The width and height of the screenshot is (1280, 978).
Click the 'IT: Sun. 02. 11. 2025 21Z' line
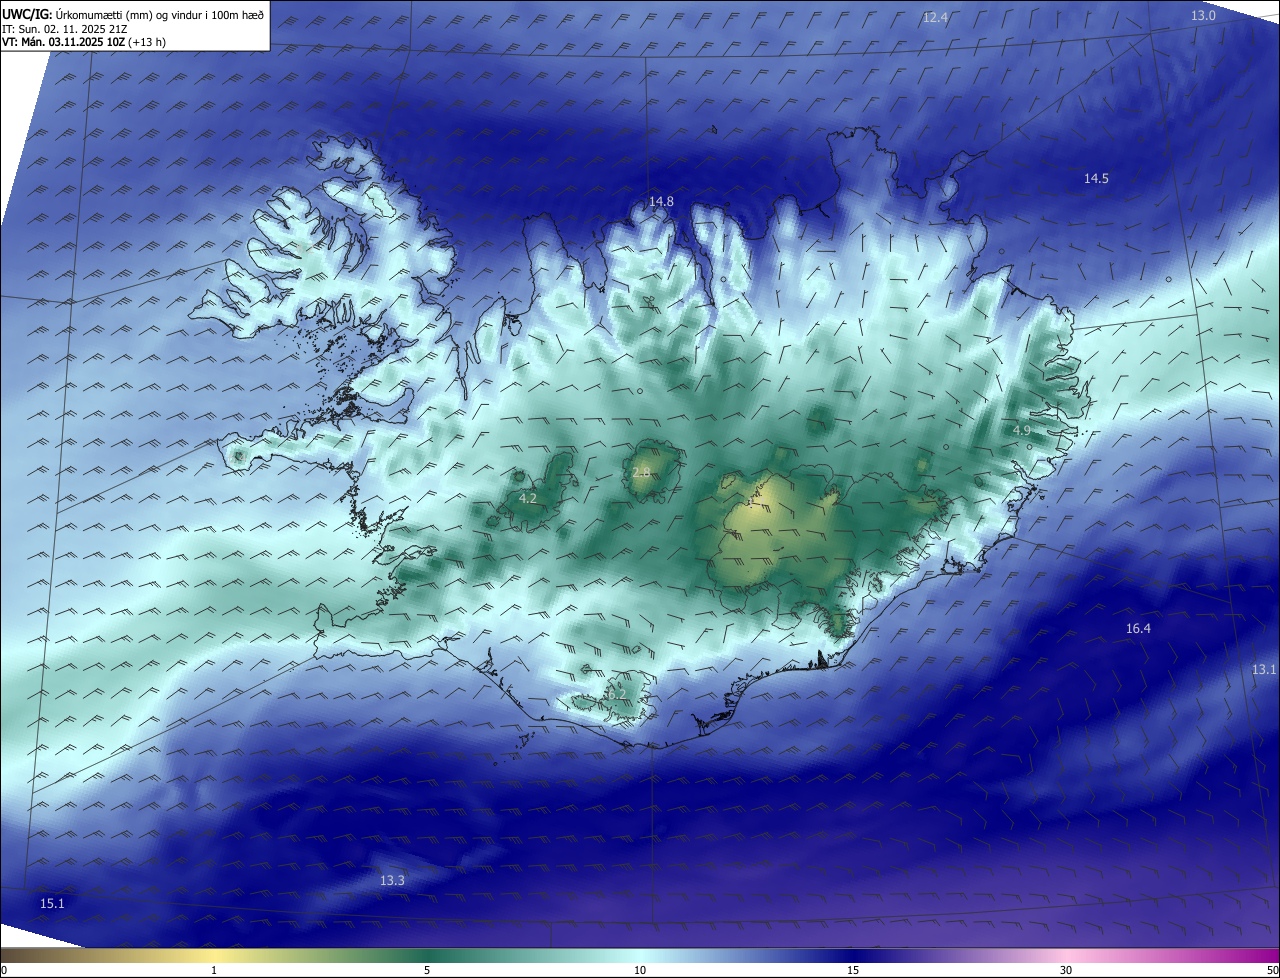pyautogui.click(x=64, y=29)
